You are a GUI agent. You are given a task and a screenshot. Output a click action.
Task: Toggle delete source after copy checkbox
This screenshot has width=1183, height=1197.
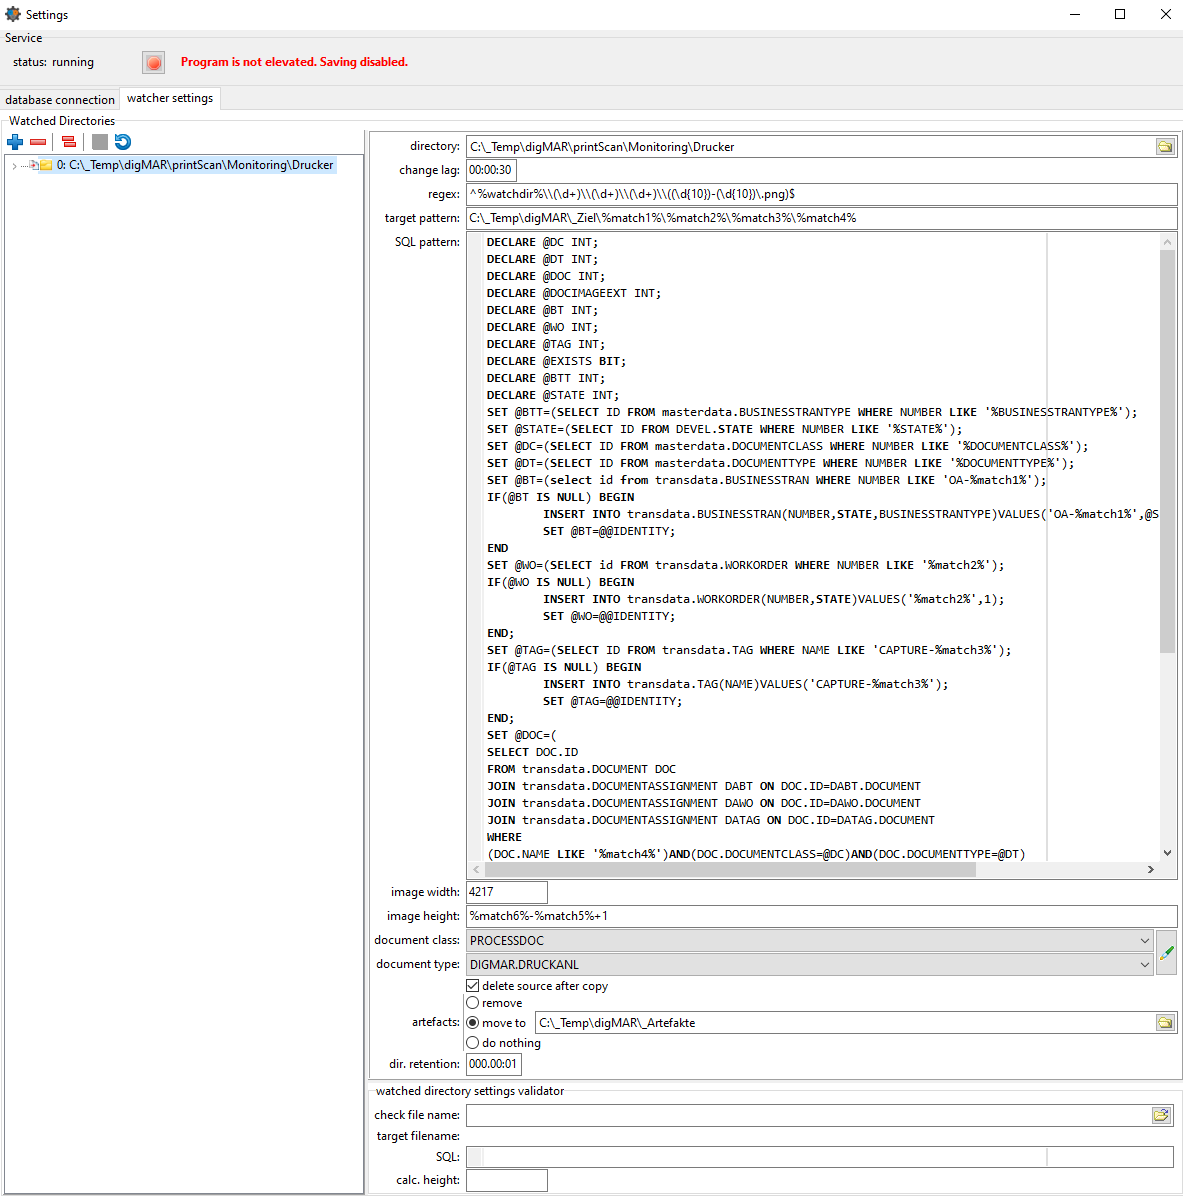coord(473,986)
